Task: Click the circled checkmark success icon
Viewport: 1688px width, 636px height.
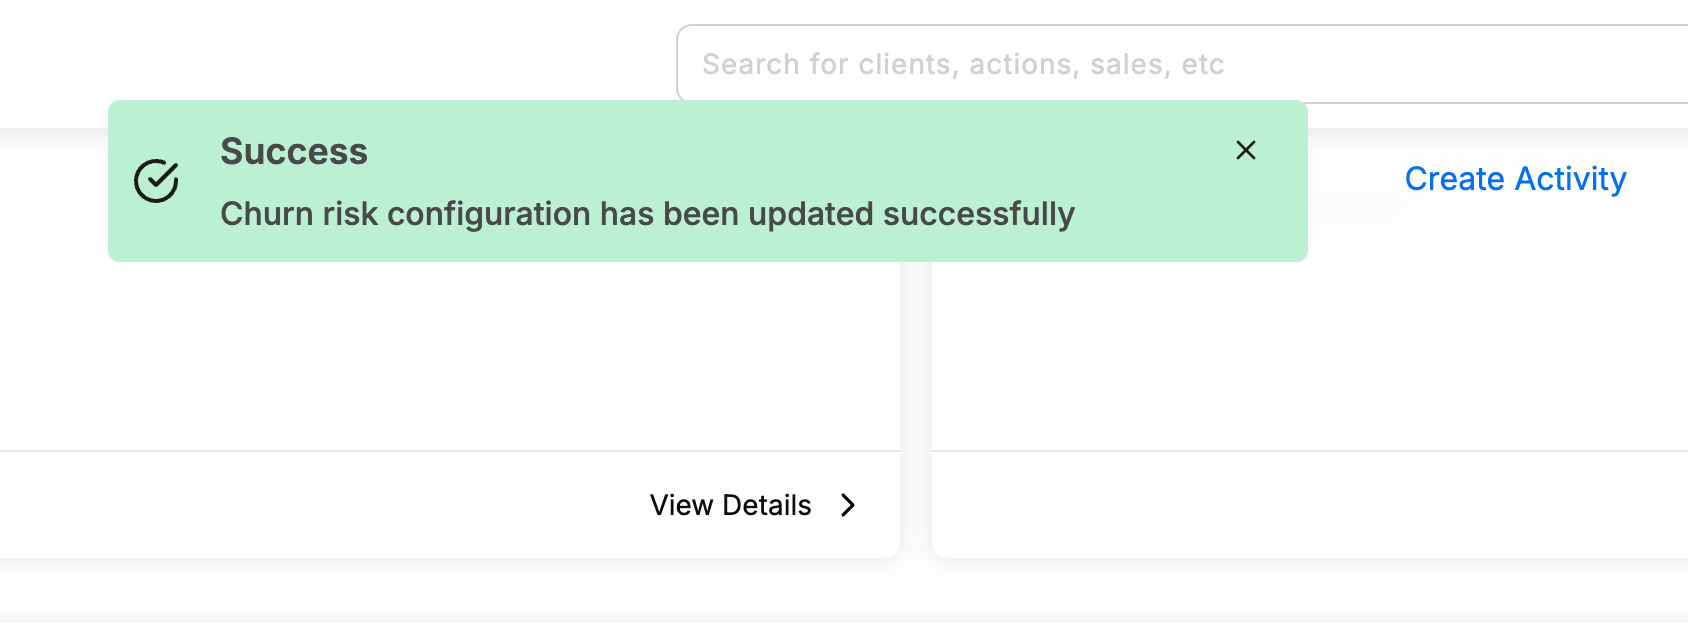Action: coord(156,181)
